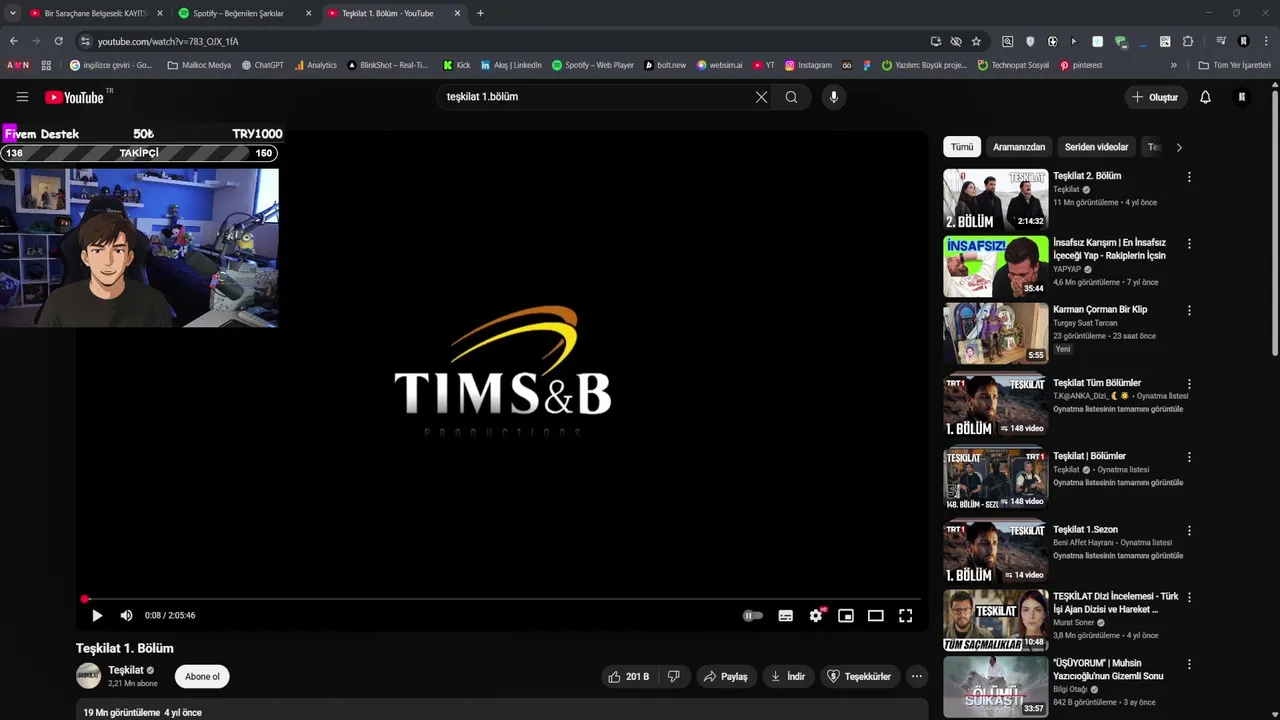1280x720 pixels.
Task: Open options menu for Karman Çorman Bir Klip
Action: coord(1189,311)
